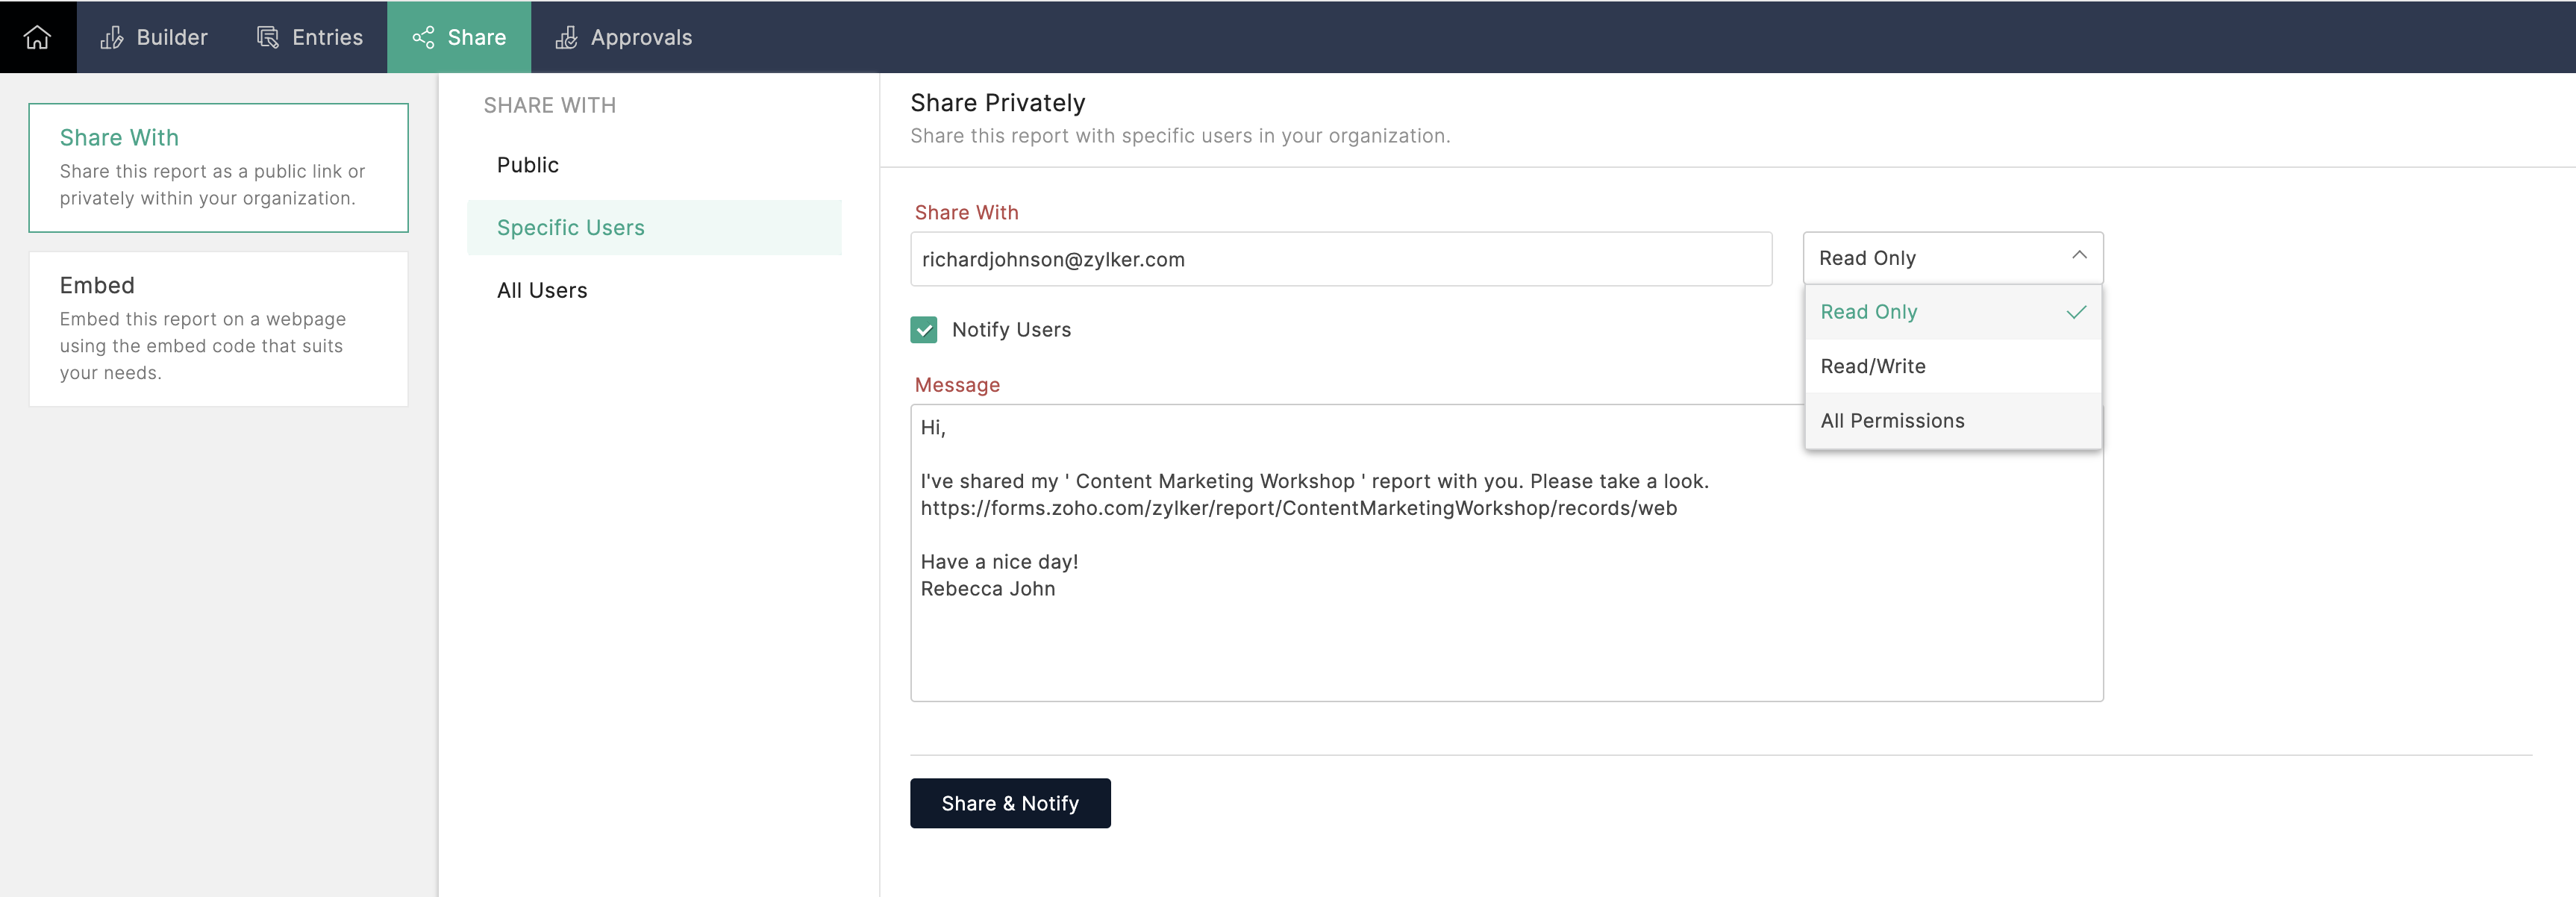Click the Share With email input field
2576x897 pixels.
[x=1340, y=260]
